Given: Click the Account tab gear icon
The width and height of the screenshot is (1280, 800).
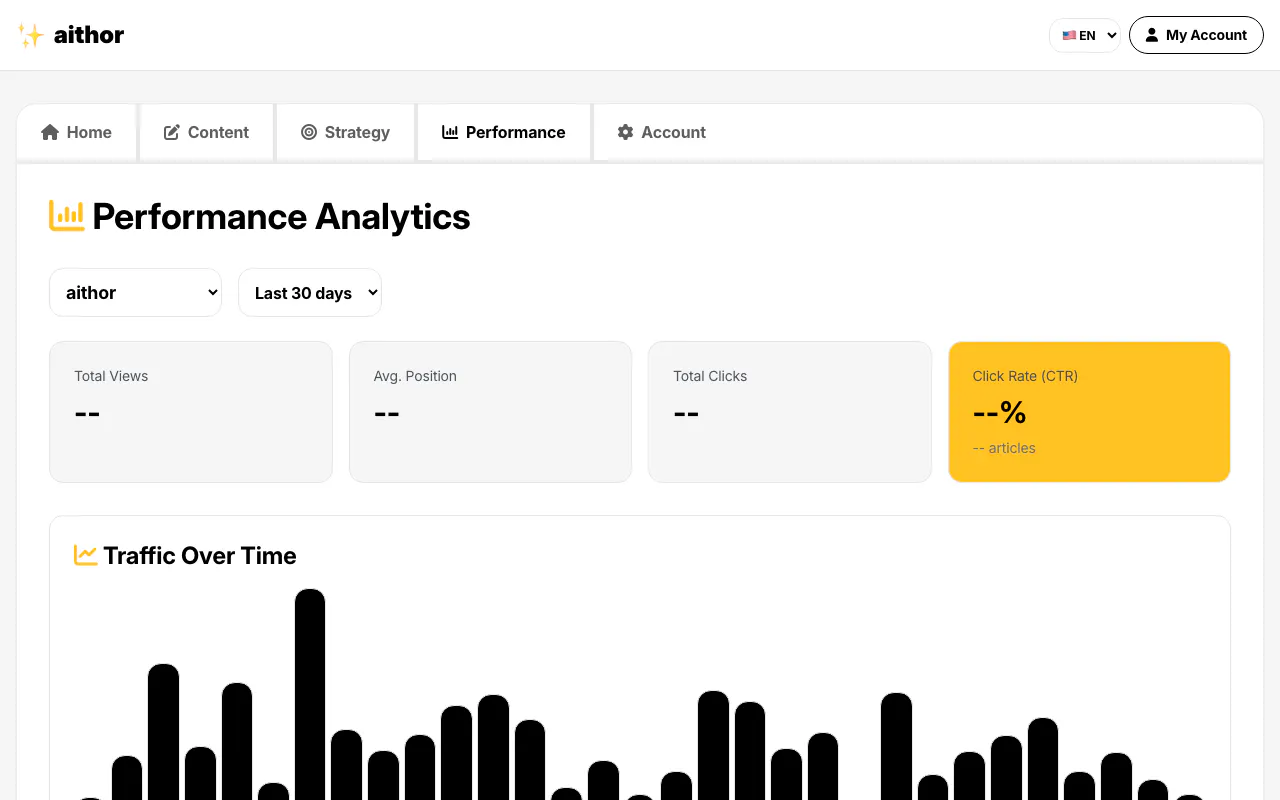Looking at the screenshot, I should point(626,132).
